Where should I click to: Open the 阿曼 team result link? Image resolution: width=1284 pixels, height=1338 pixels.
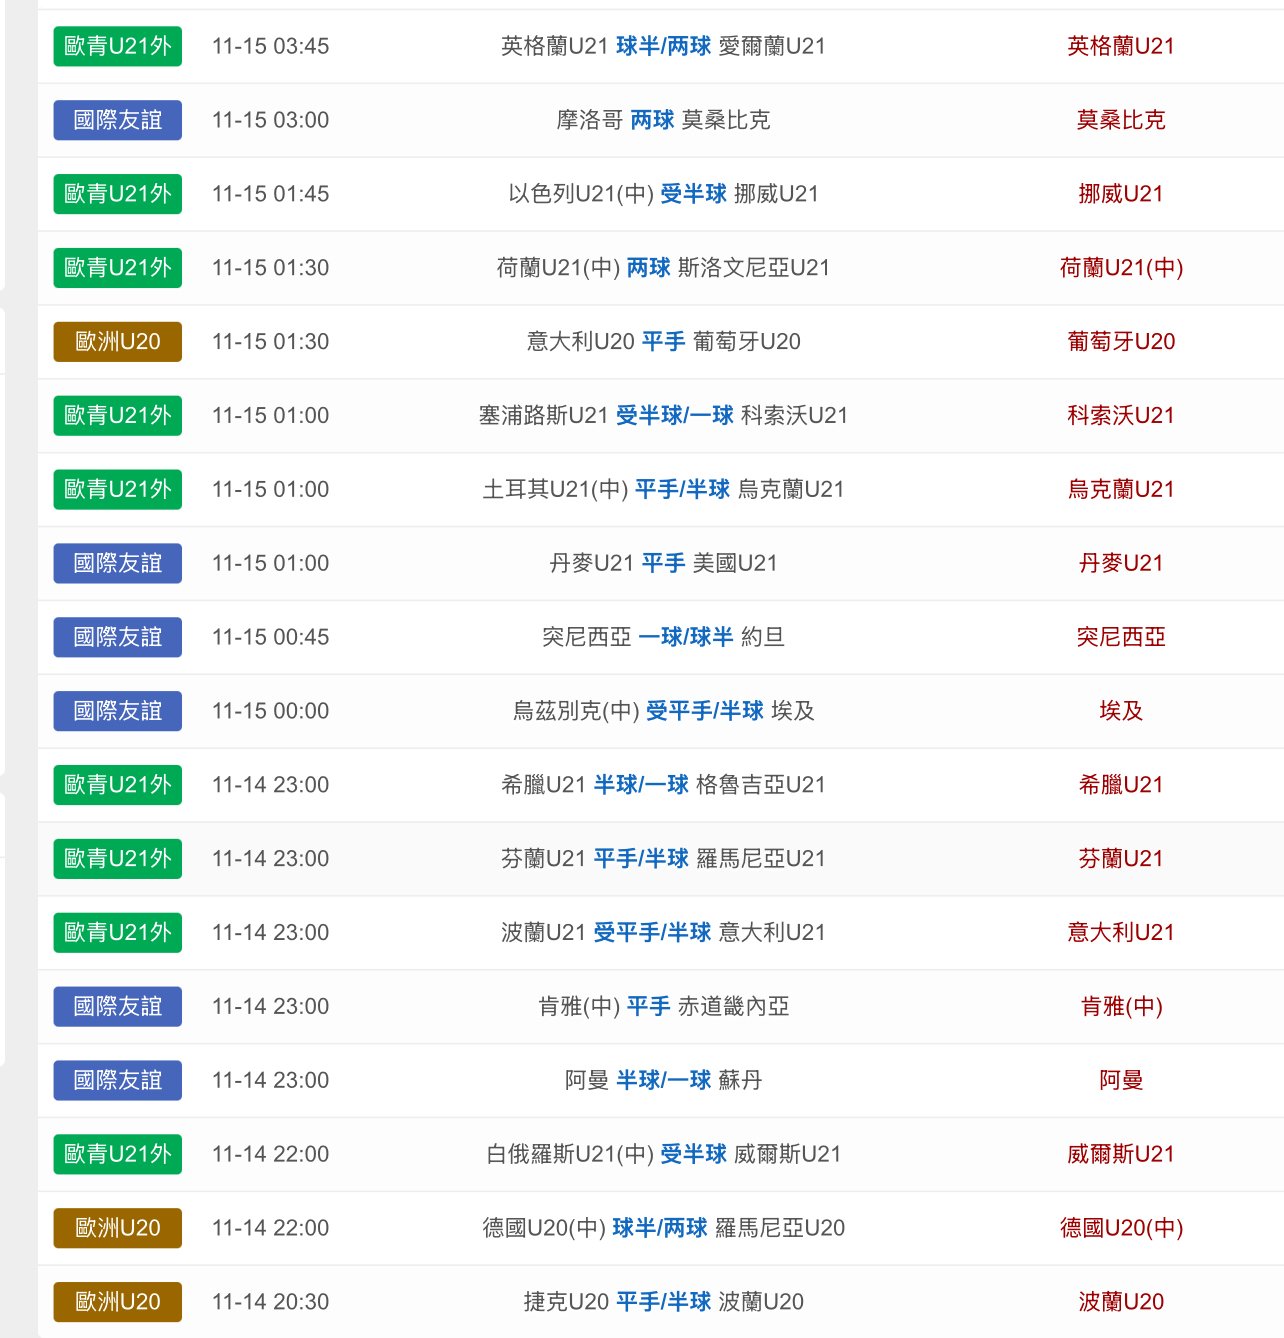point(1120,1080)
